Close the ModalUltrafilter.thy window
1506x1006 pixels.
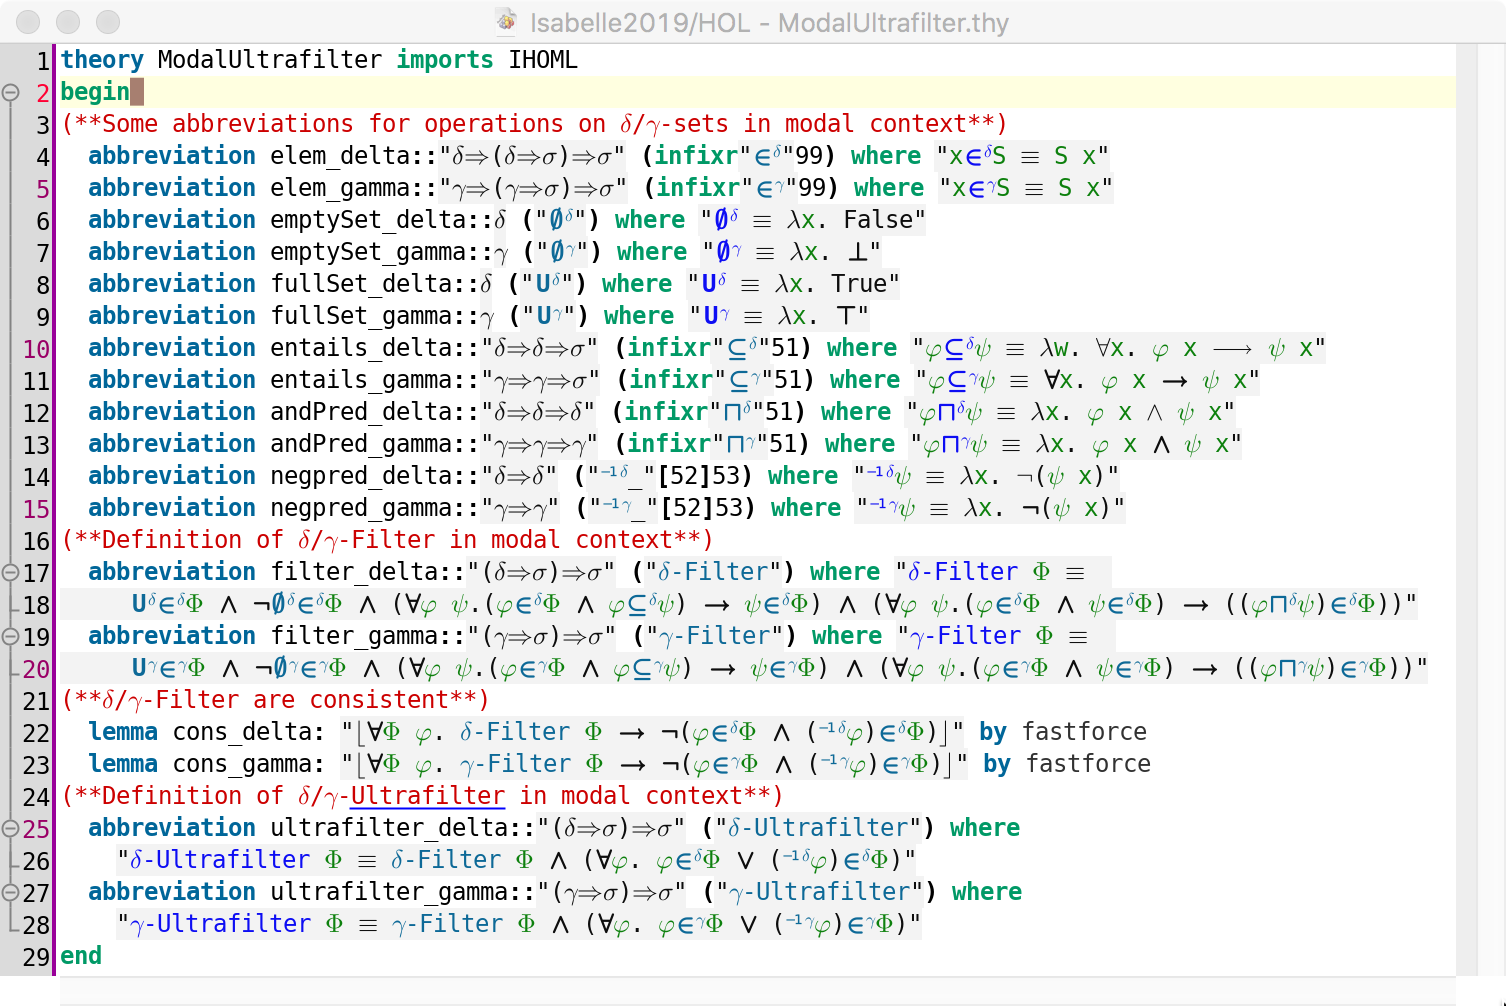(x=29, y=22)
